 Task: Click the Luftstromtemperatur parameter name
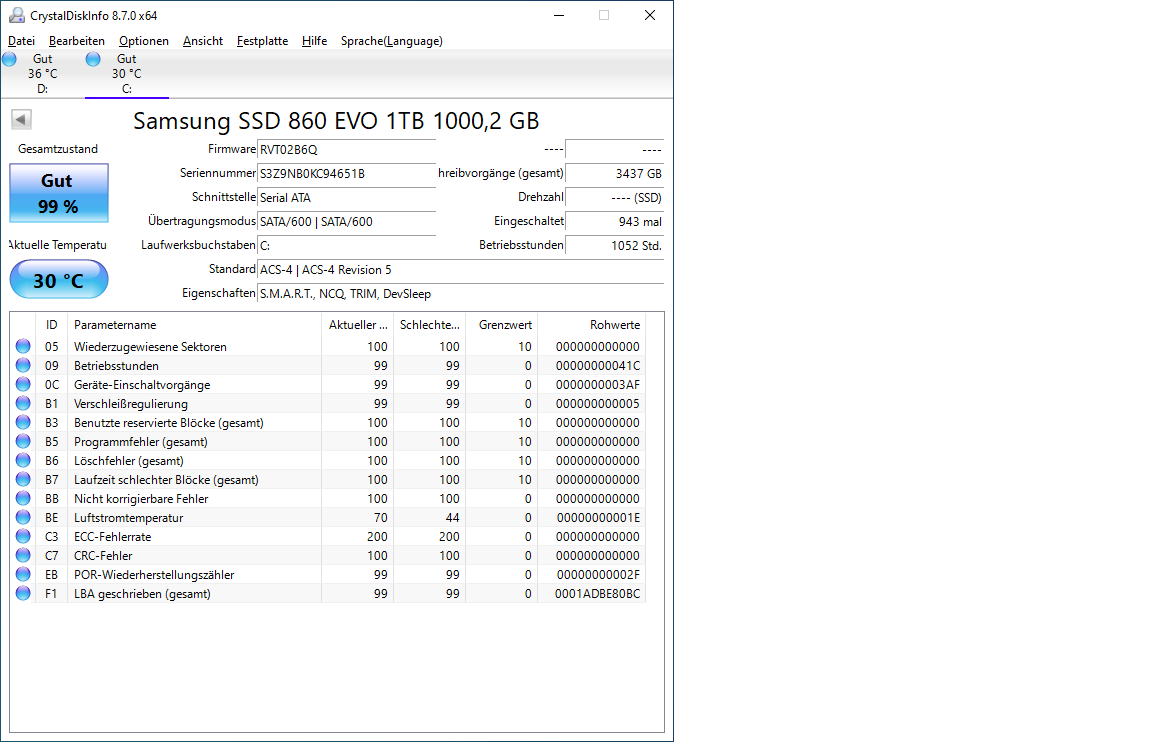pos(129,518)
